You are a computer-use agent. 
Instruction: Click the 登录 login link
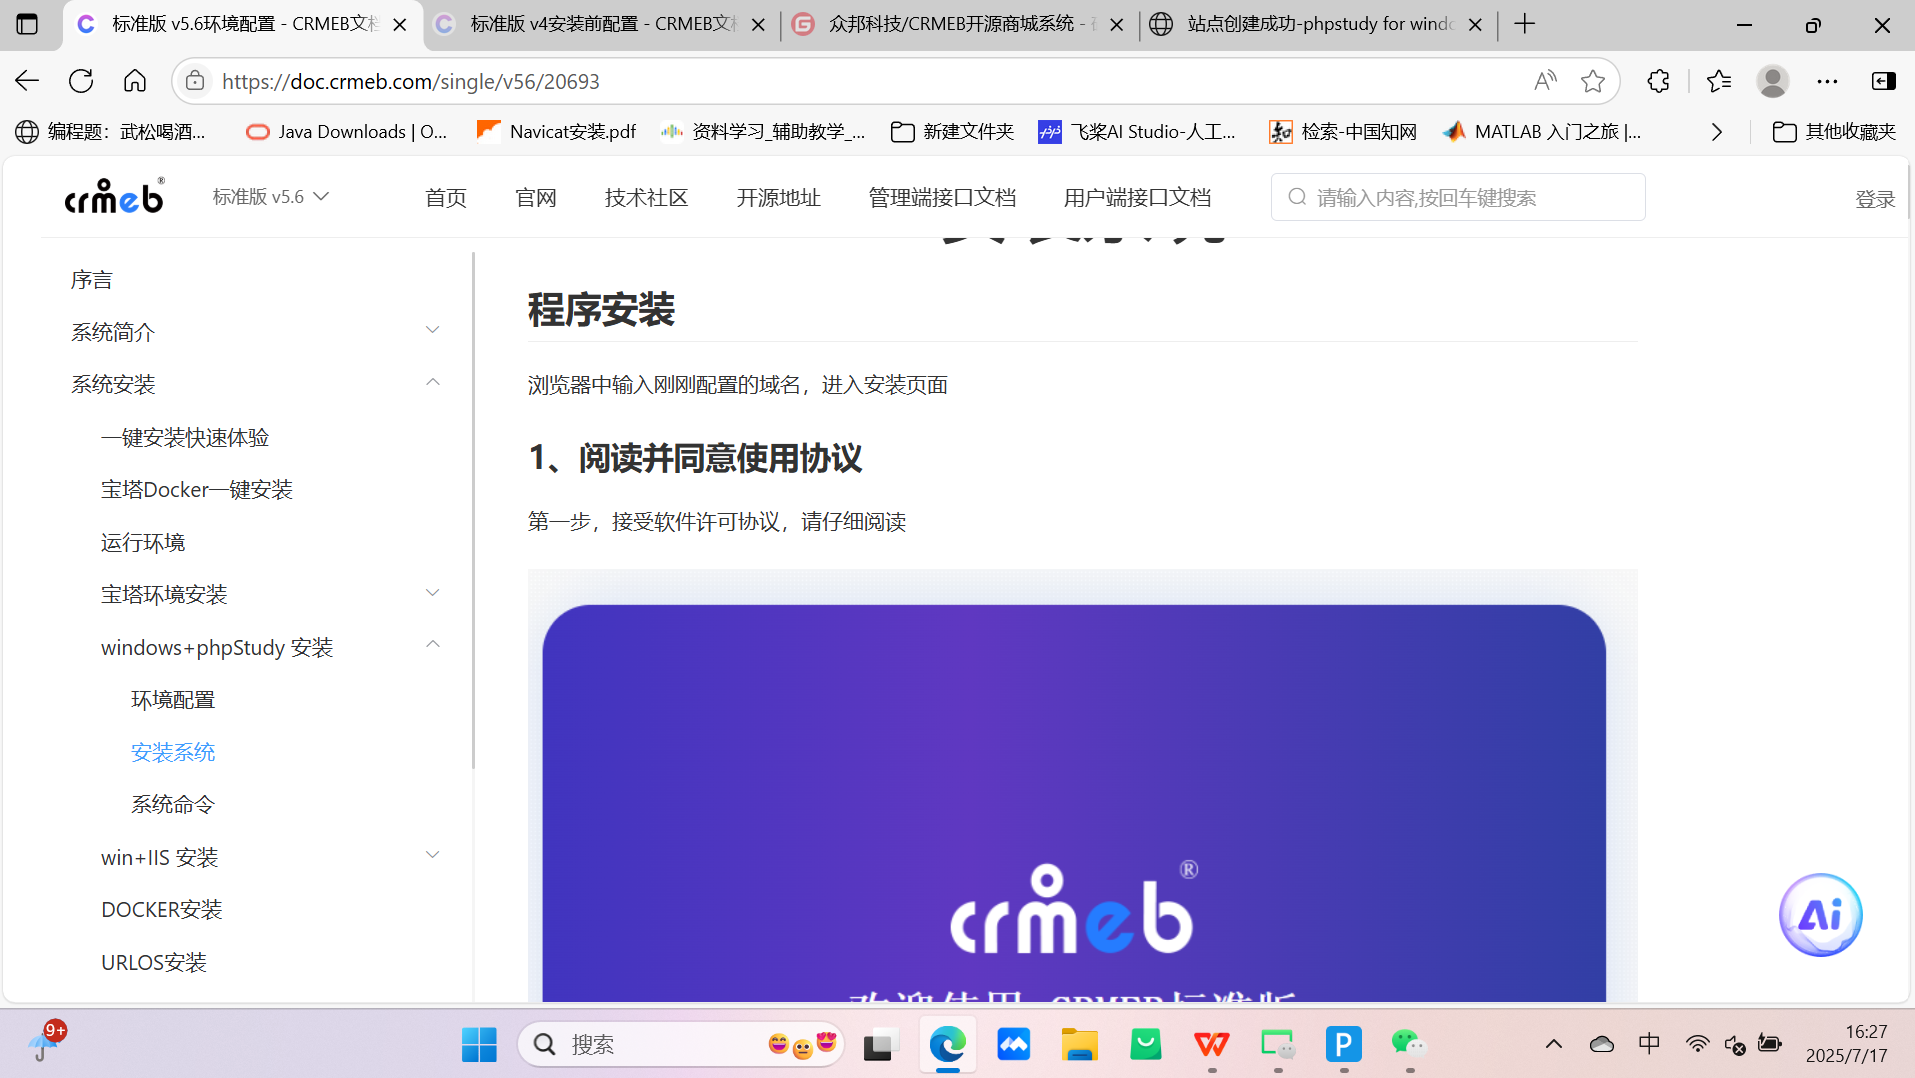coord(1875,199)
